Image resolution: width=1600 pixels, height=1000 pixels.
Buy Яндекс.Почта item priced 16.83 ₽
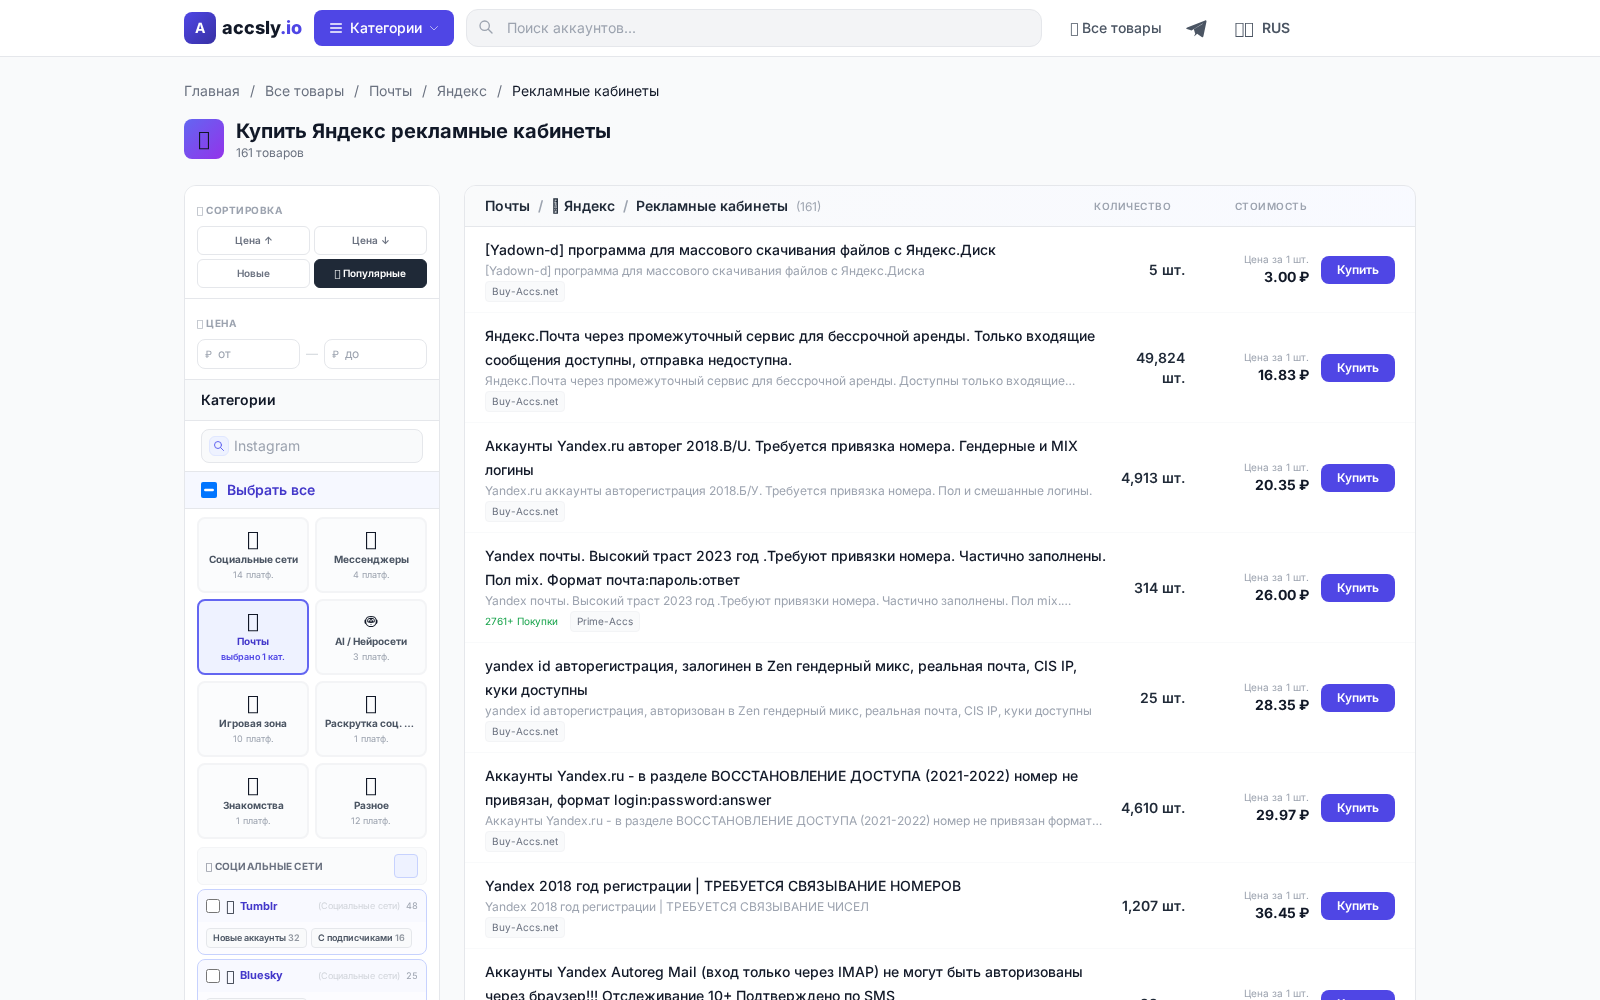click(1358, 368)
